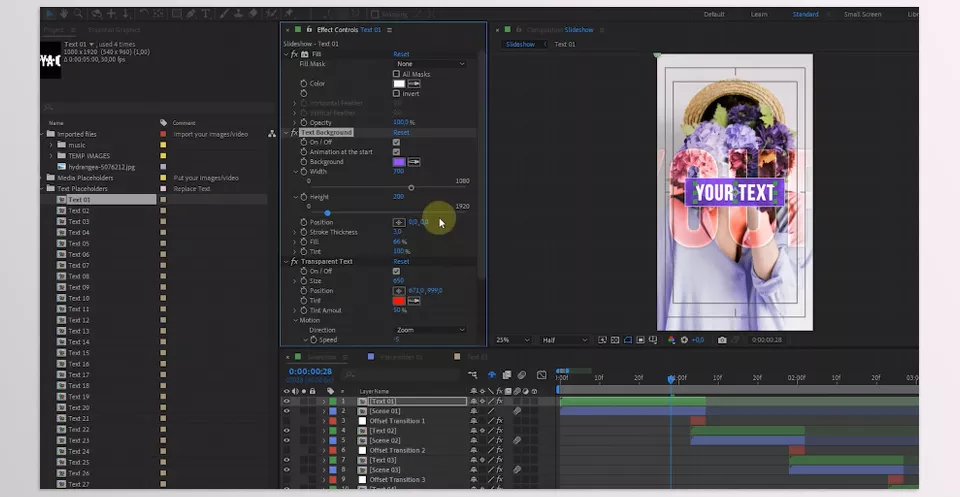The height and width of the screenshot is (497, 960).
Task: Select the Type text tool
Action: 206,13
